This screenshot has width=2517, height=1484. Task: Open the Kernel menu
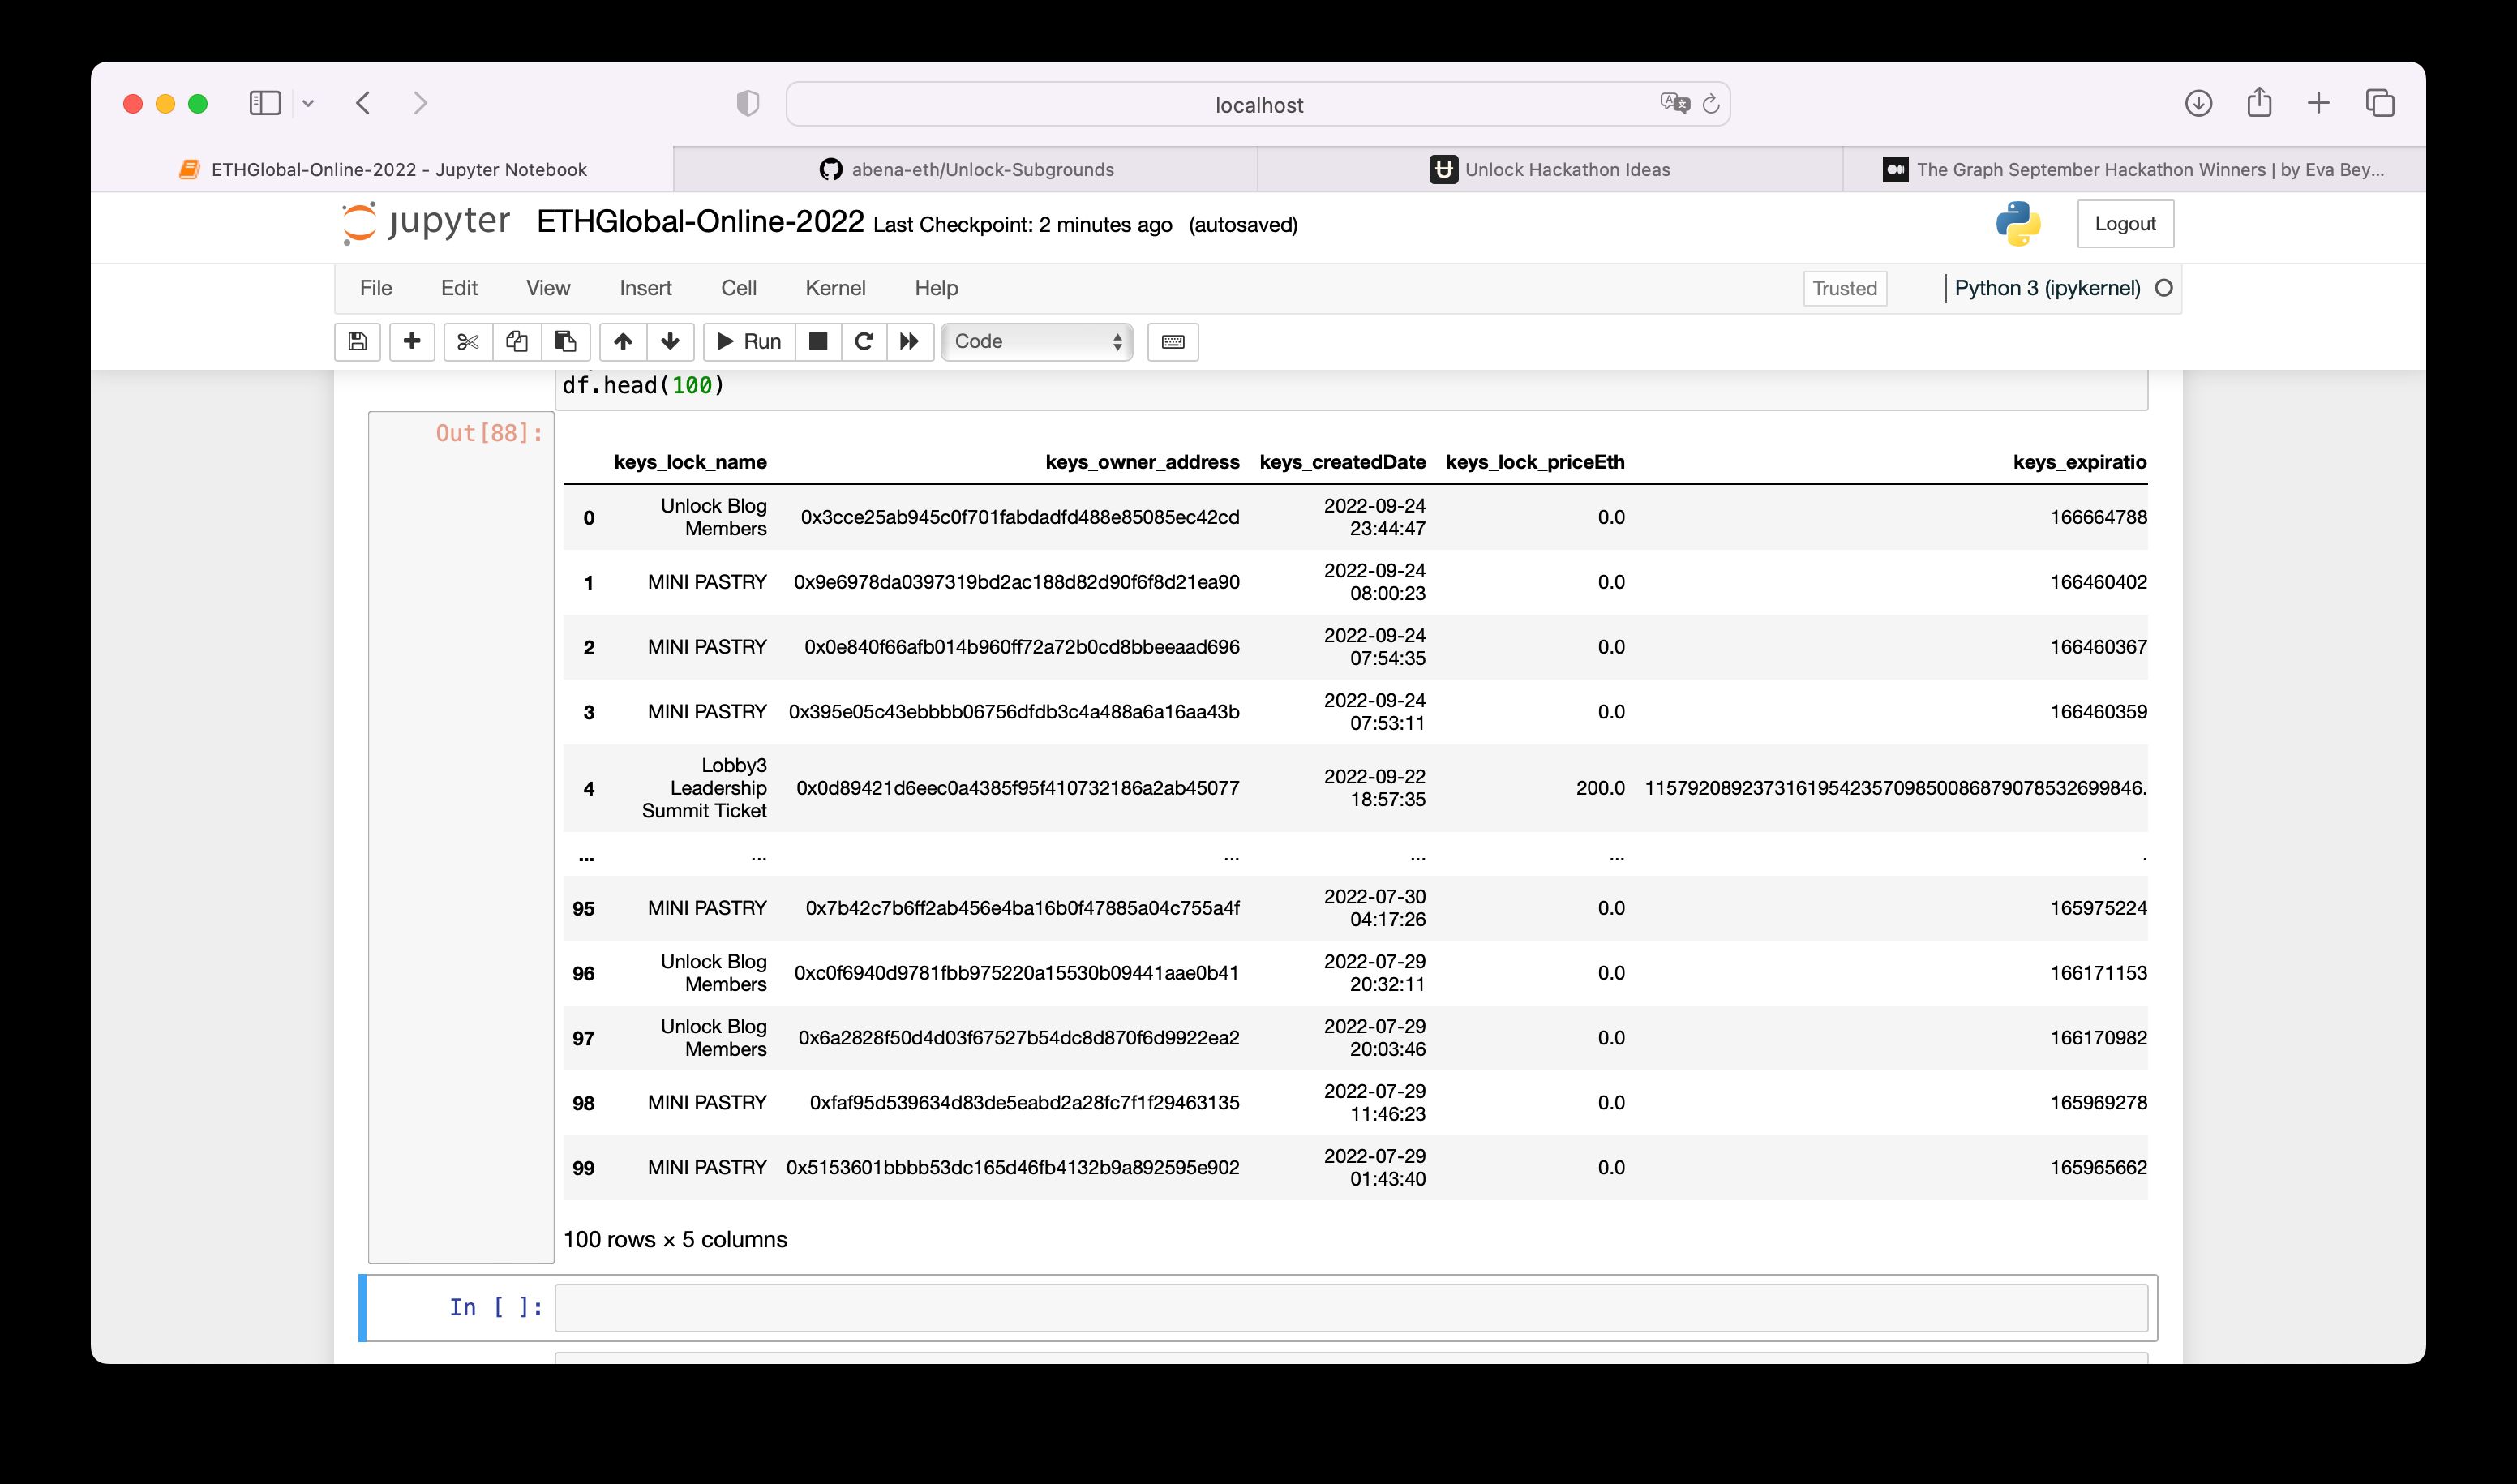coord(835,288)
